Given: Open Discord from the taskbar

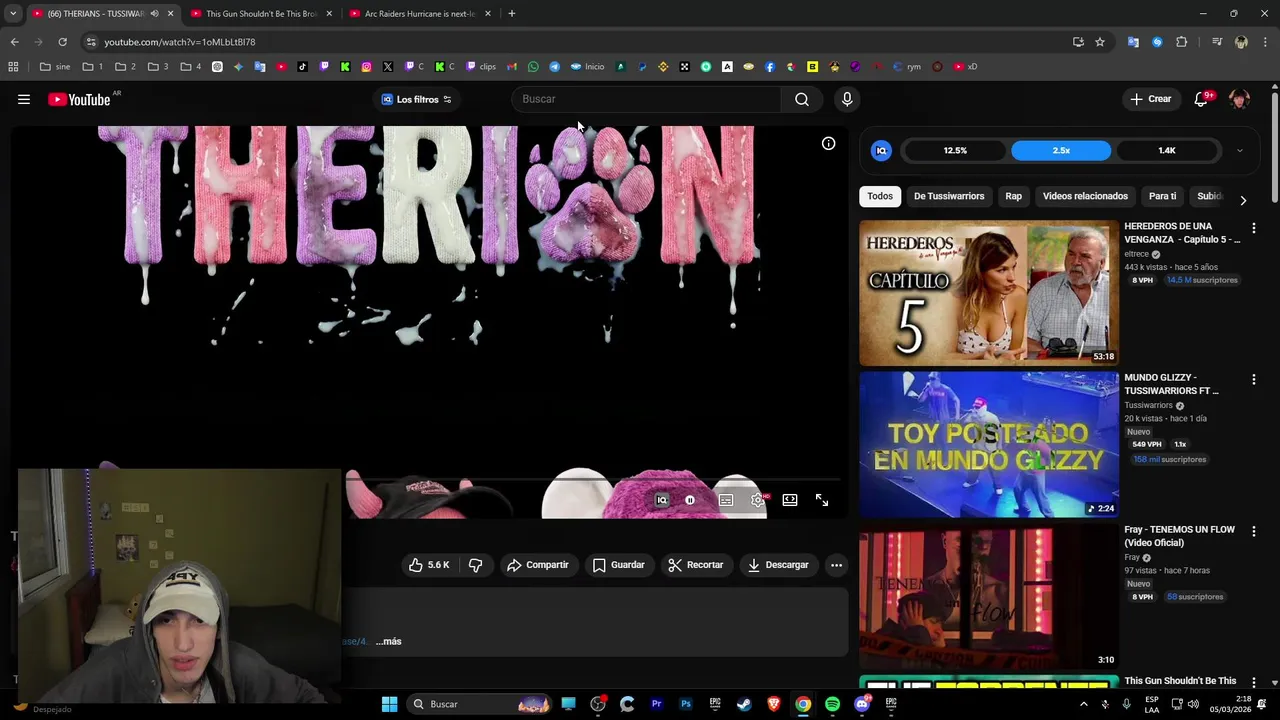Looking at the screenshot, I should [861, 704].
